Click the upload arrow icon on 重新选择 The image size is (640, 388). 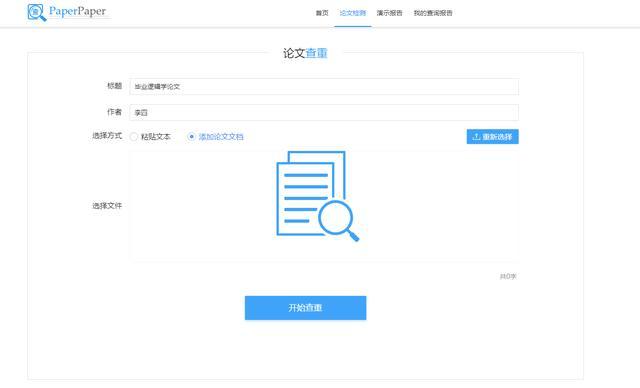click(476, 137)
